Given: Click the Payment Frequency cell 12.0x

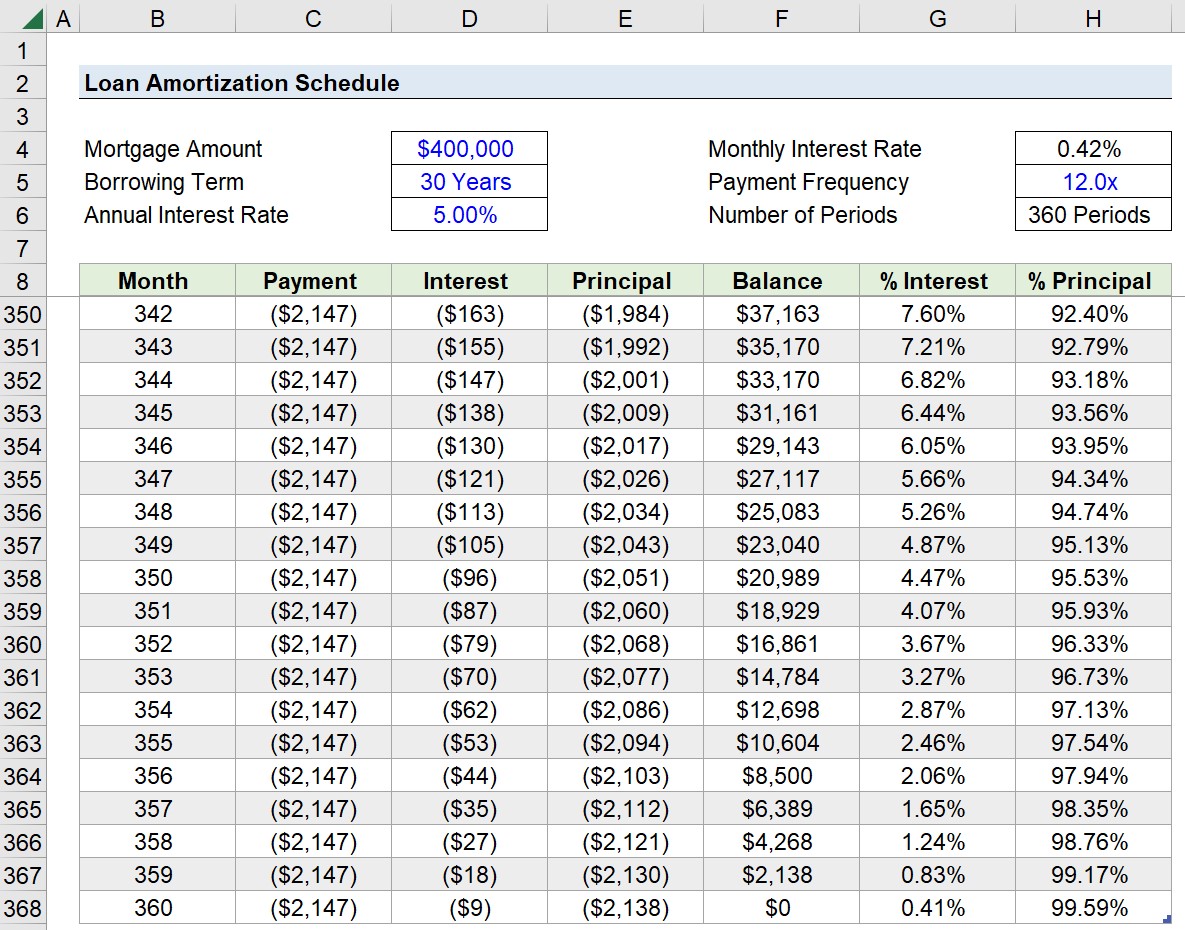Looking at the screenshot, I should (1092, 181).
